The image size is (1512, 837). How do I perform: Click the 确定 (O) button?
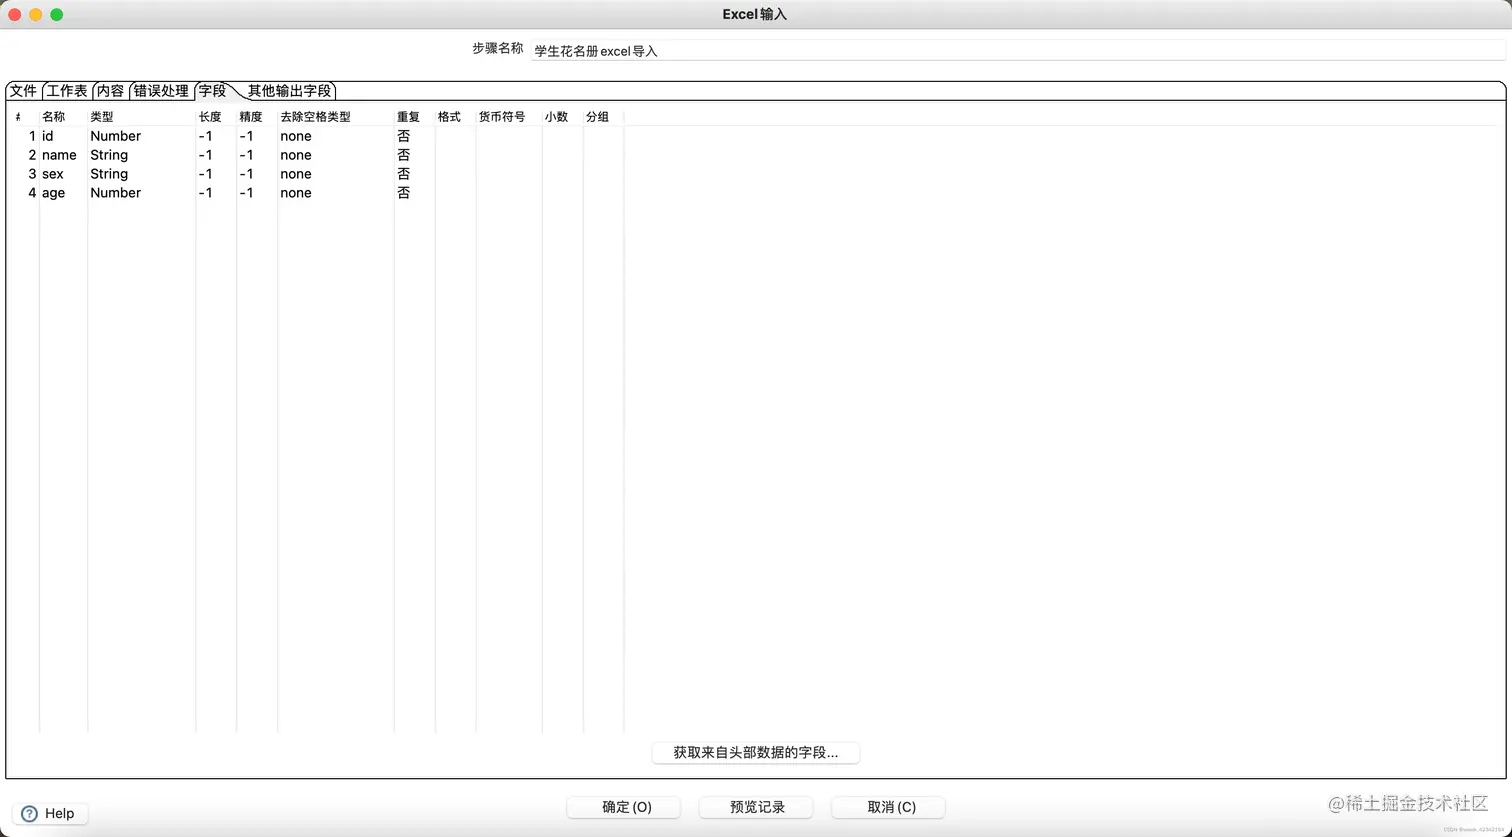pyautogui.click(x=624, y=807)
